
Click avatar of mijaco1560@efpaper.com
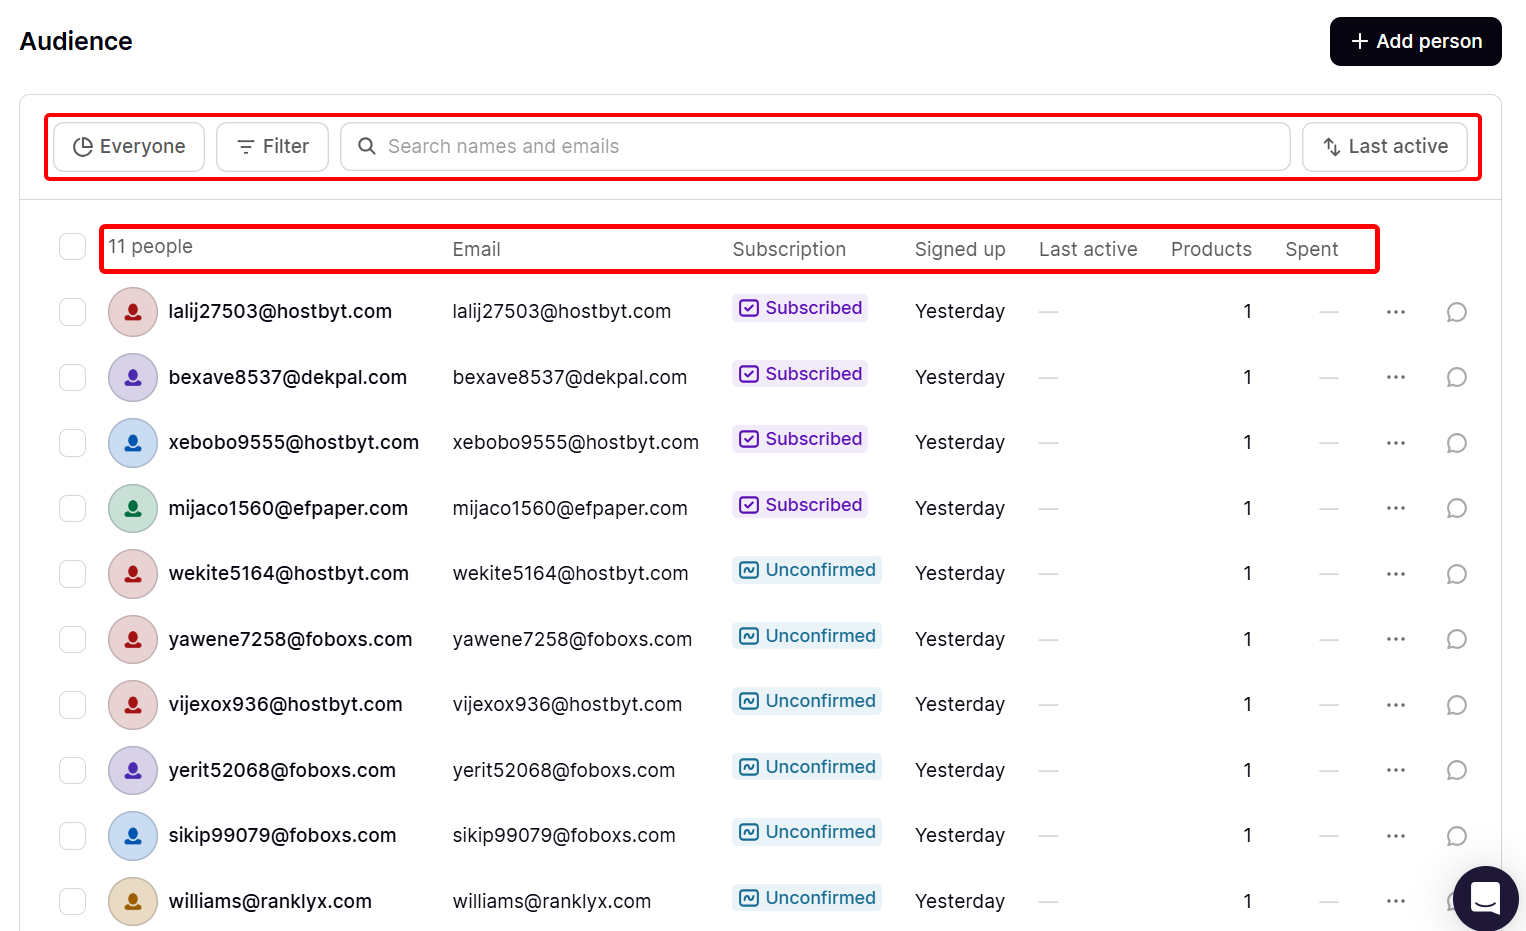coord(133,508)
